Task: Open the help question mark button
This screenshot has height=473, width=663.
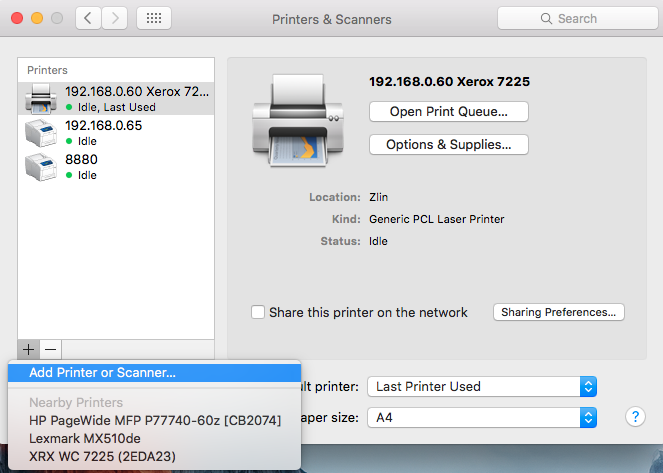Action: [x=634, y=416]
